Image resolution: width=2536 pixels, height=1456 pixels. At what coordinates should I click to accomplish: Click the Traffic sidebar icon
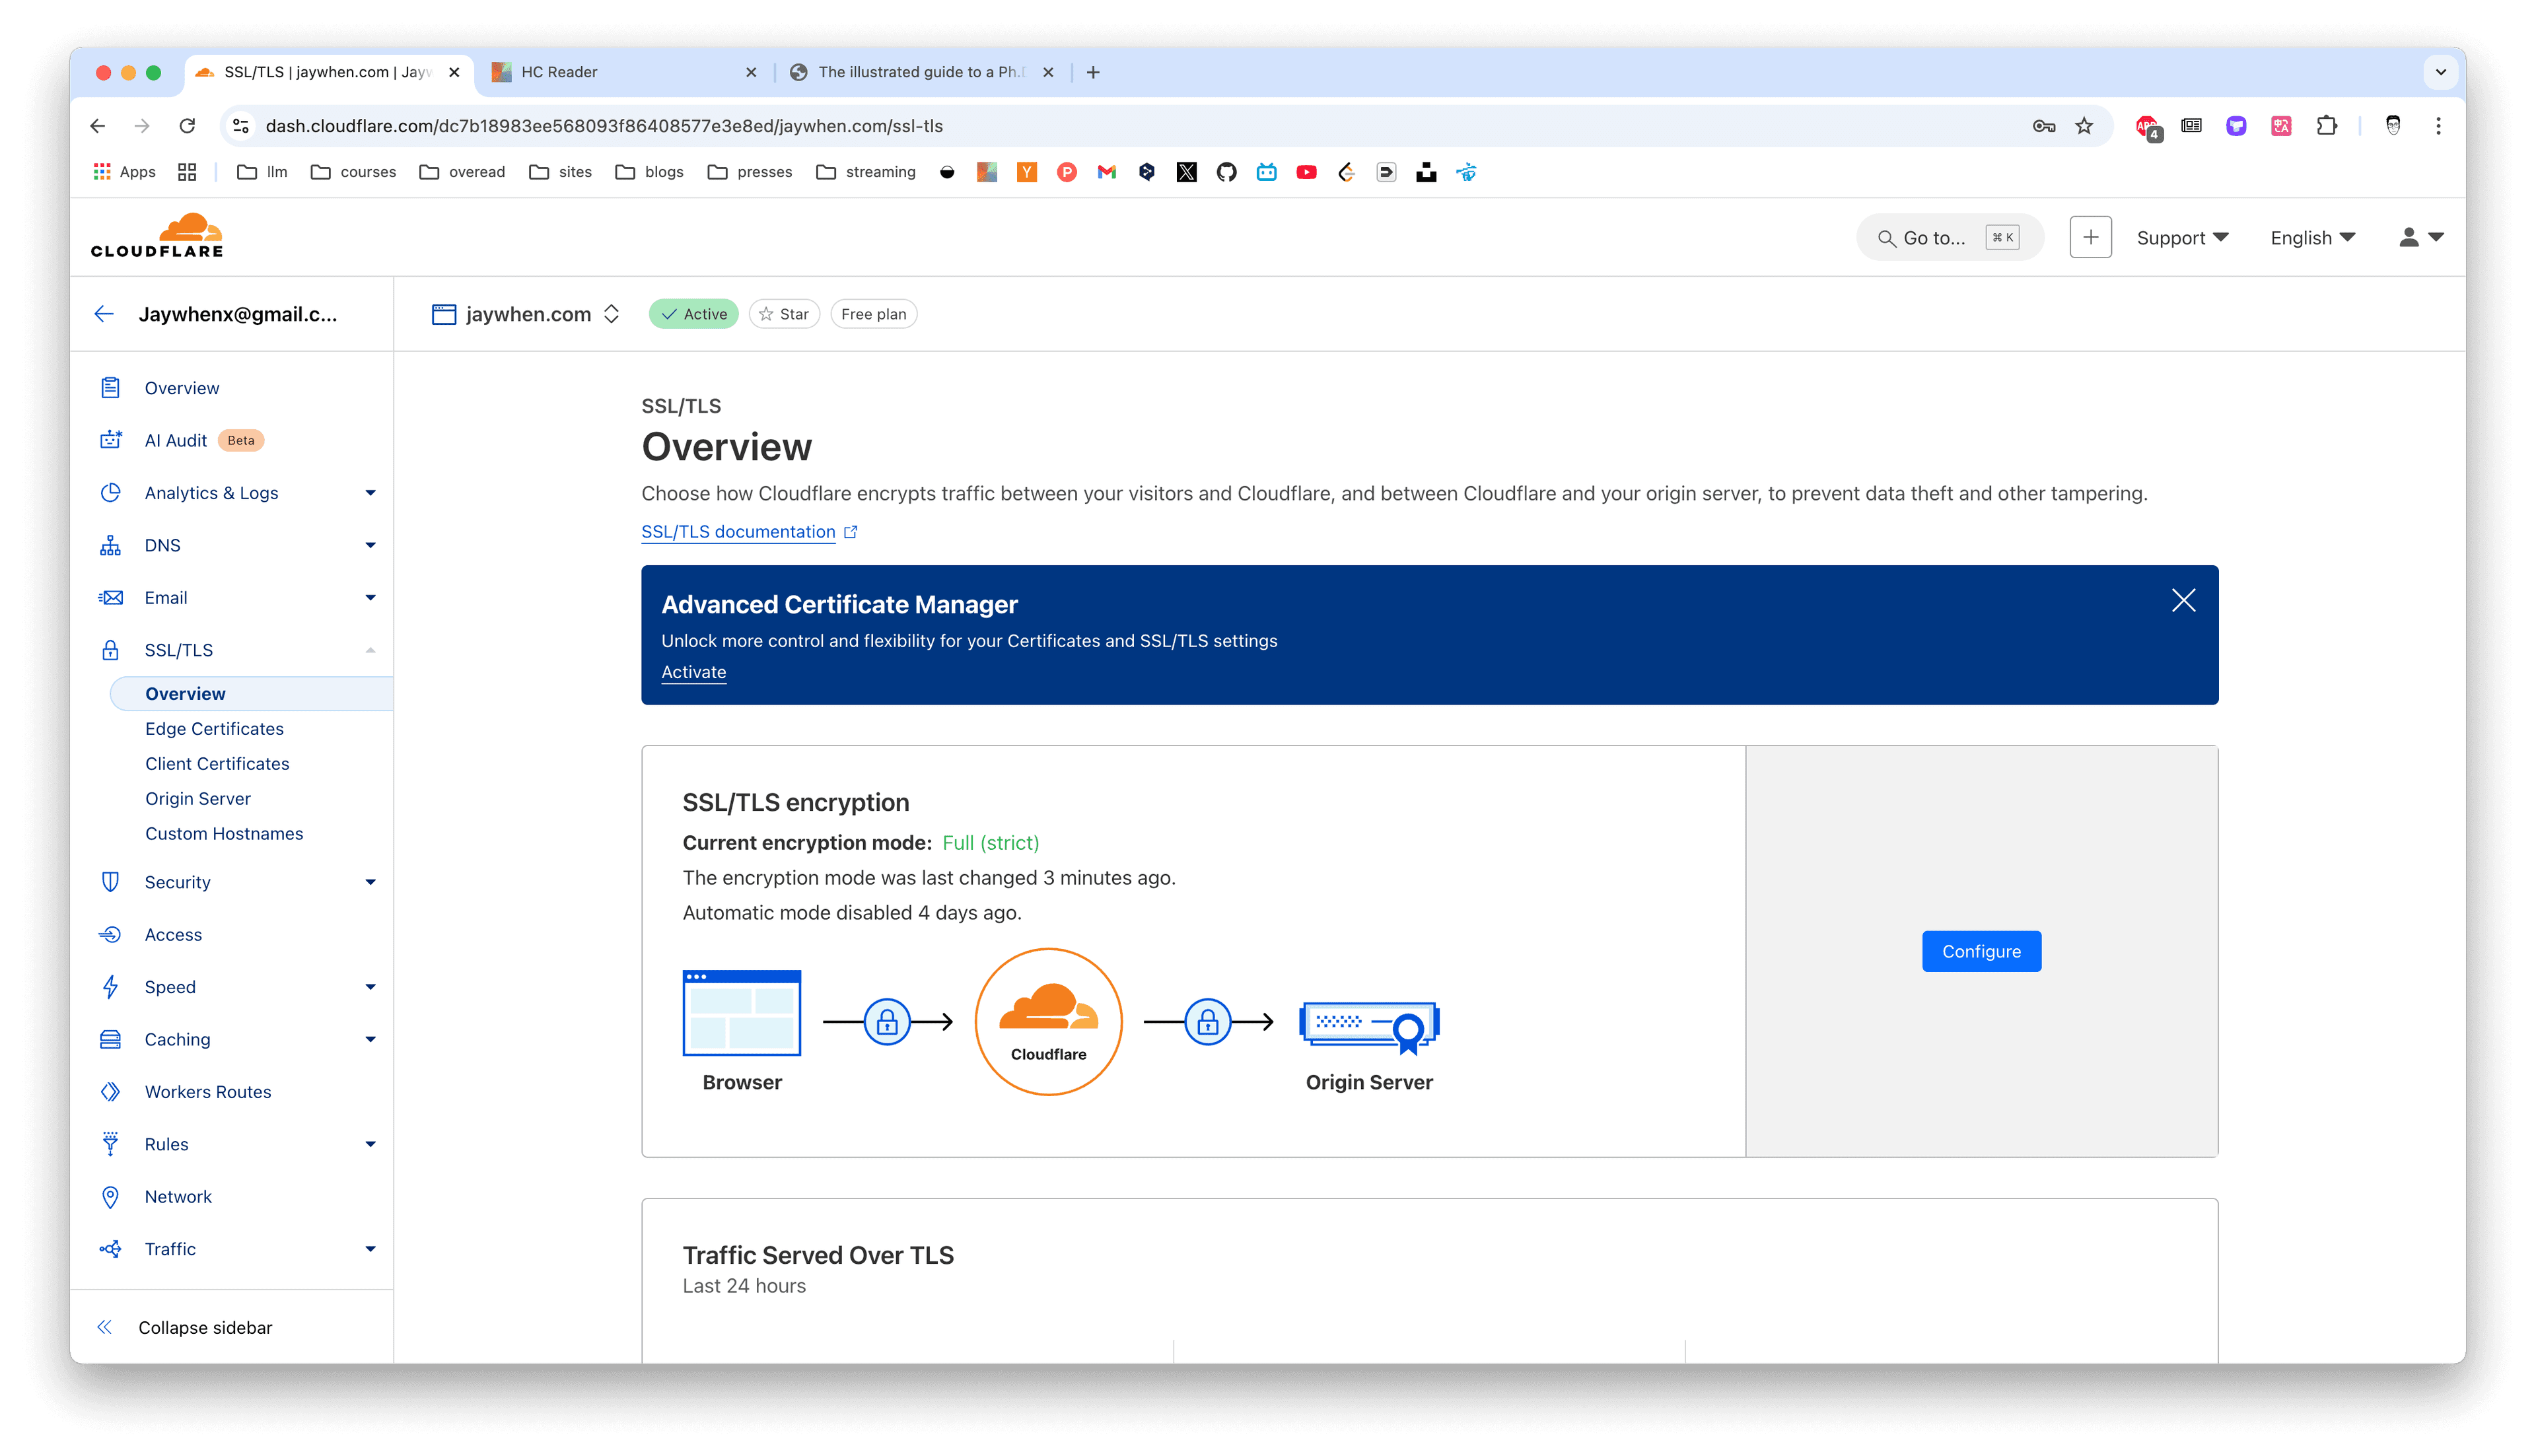[112, 1249]
